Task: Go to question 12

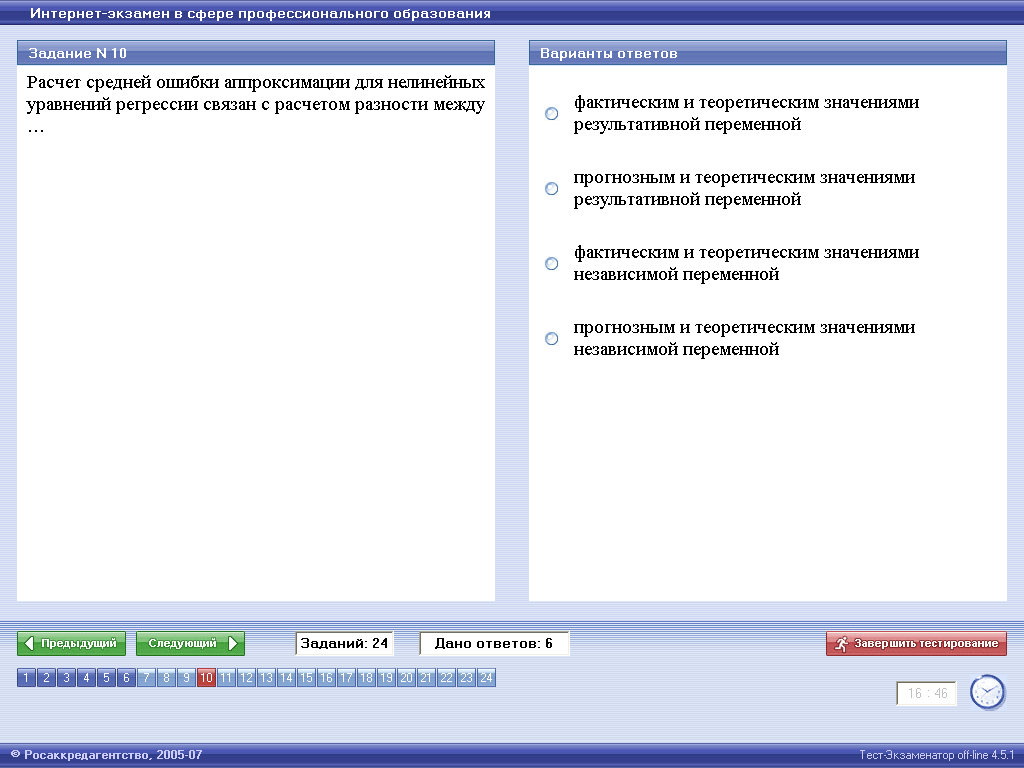Action: (246, 678)
